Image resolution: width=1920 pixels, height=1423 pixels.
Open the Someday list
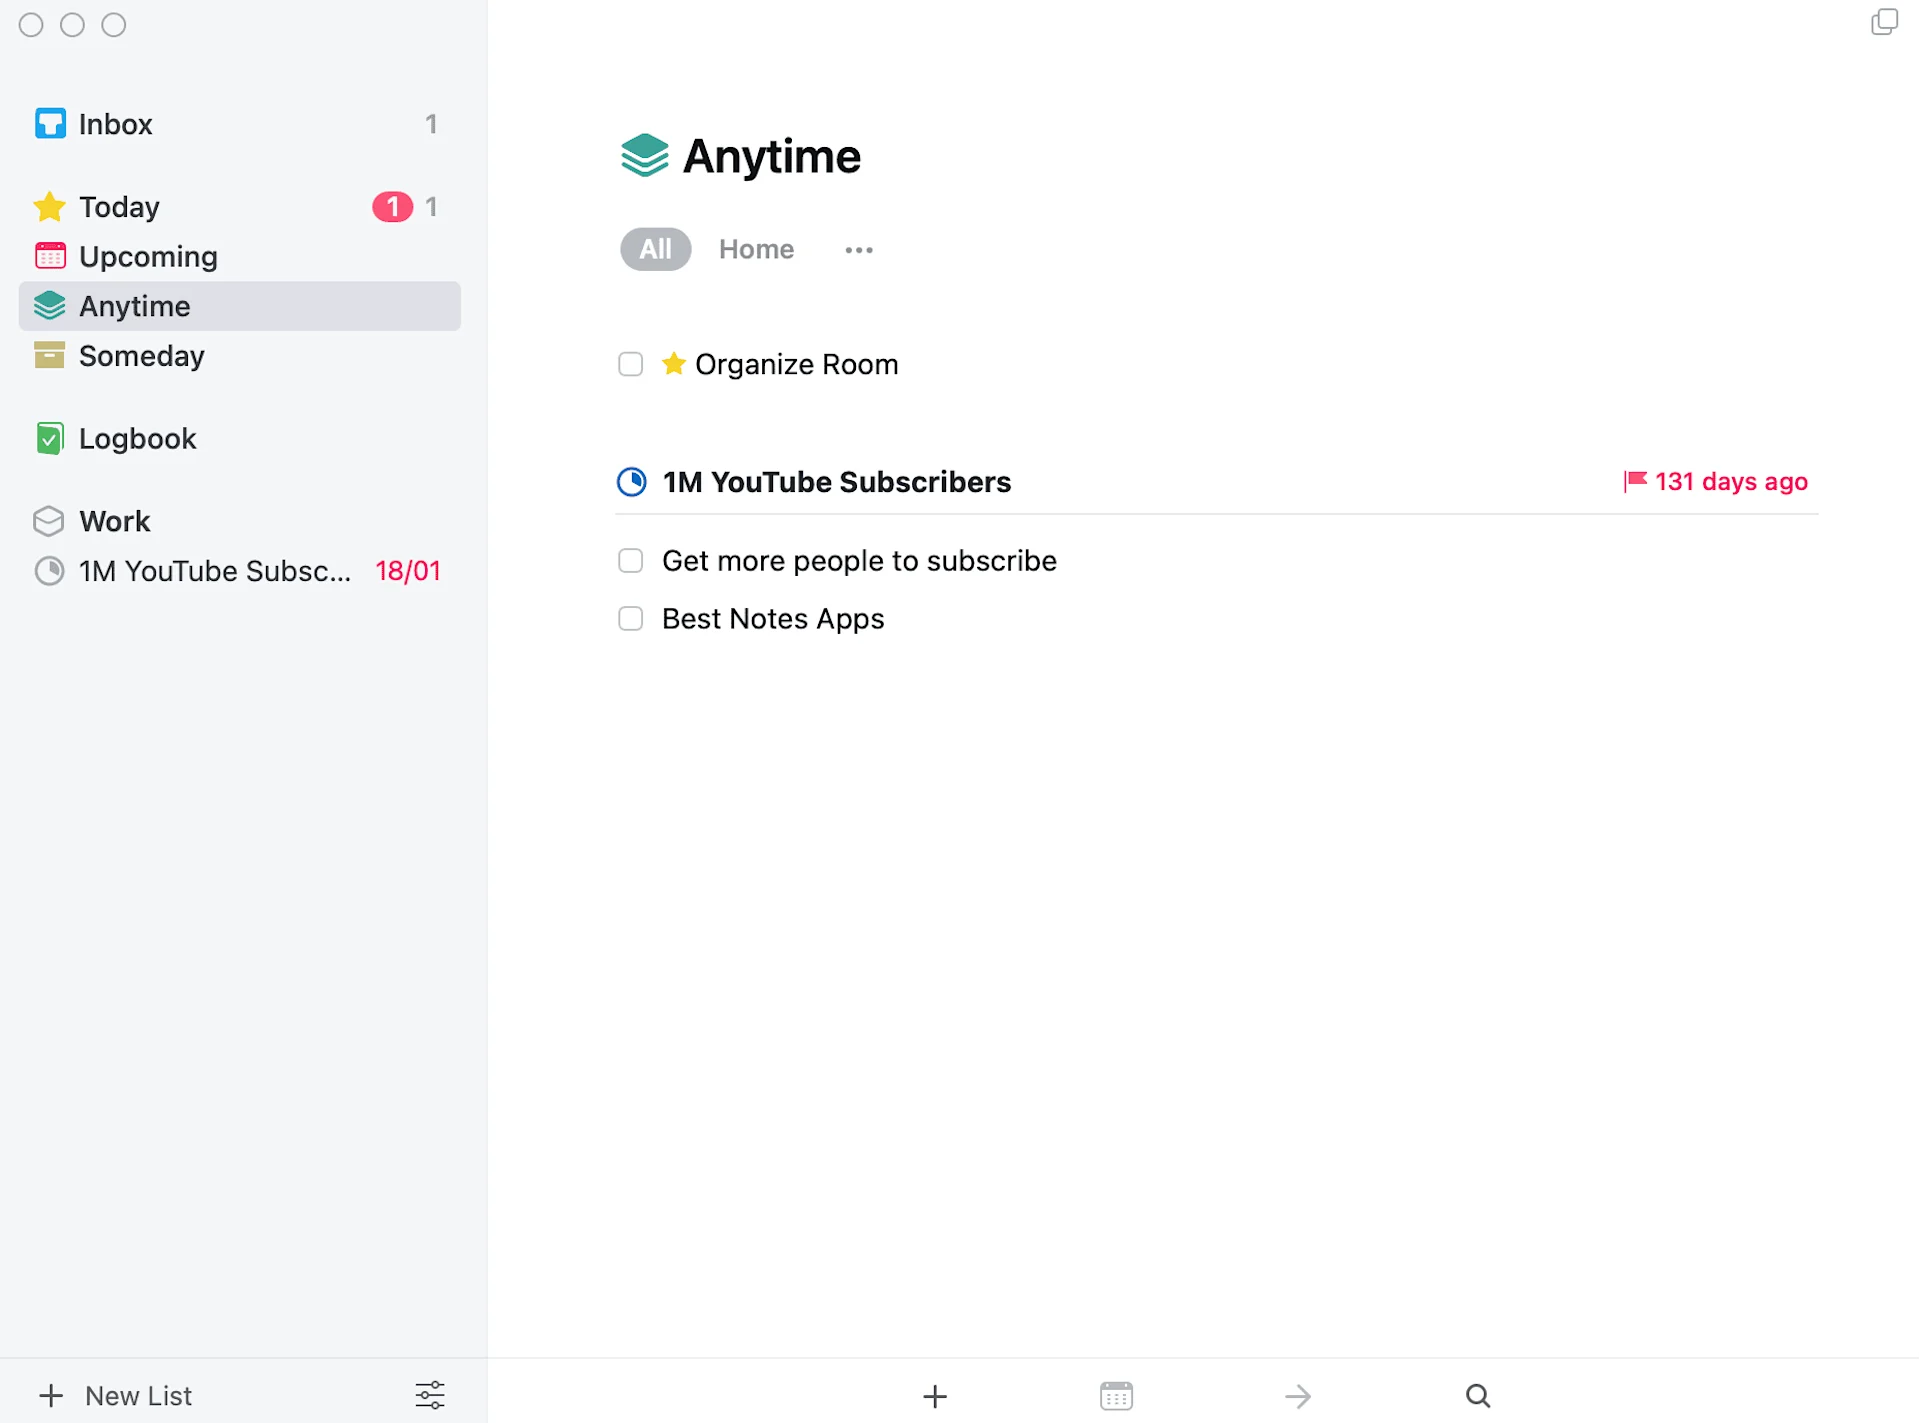click(x=141, y=355)
